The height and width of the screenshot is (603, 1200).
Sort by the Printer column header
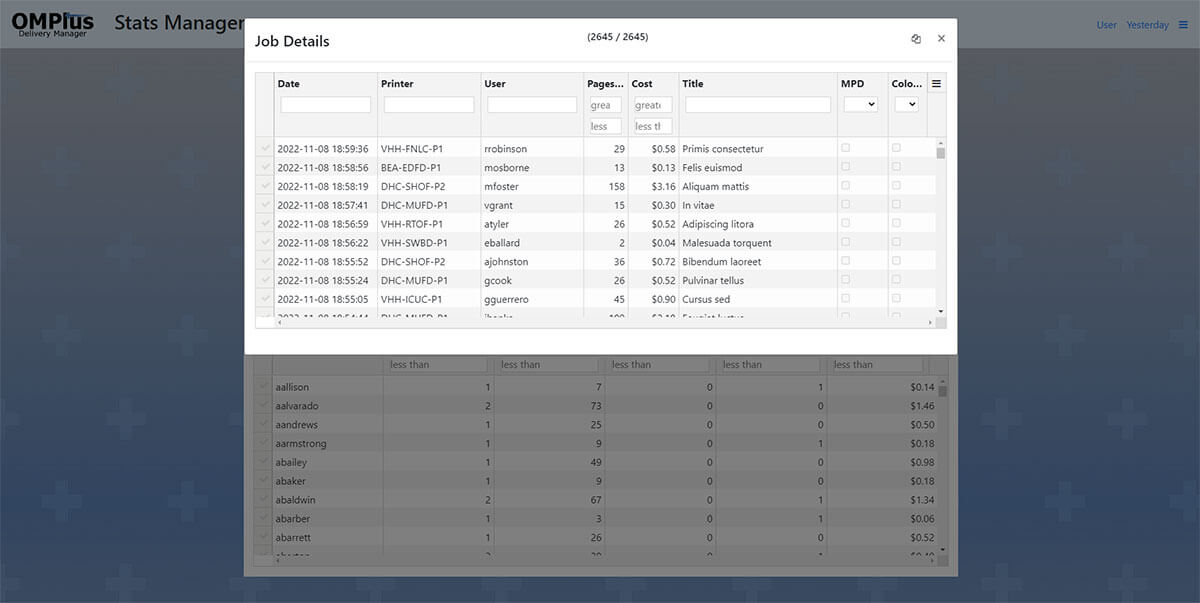tap(397, 84)
